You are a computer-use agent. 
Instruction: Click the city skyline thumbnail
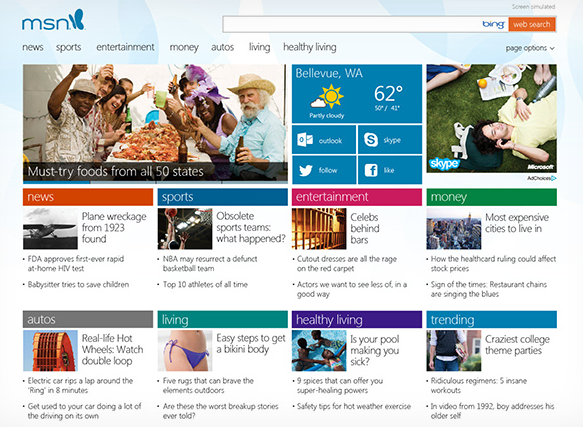pos(454,229)
